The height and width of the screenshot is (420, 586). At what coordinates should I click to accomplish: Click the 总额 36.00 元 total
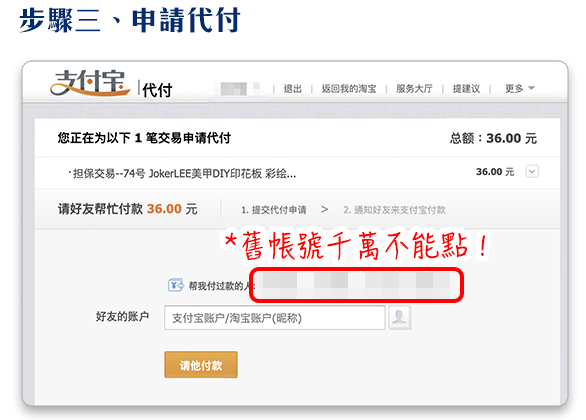click(x=493, y=138)
